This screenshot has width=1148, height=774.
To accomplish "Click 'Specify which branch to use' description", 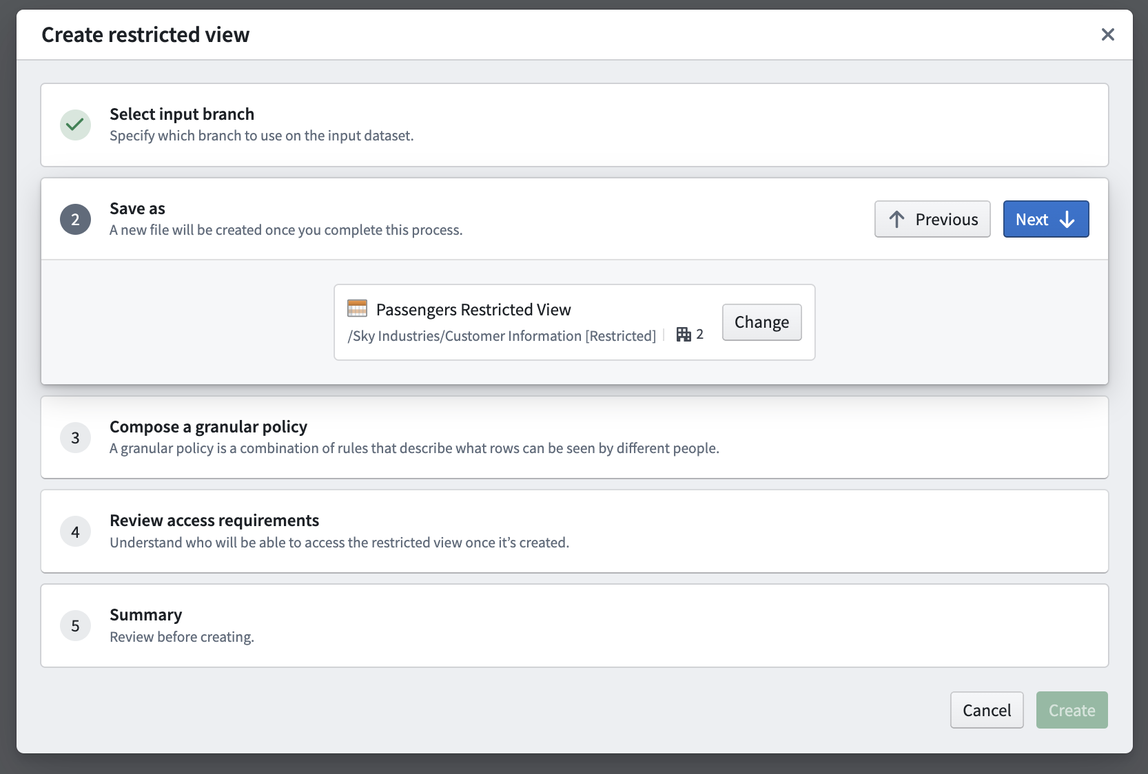I will pos(261,135).
